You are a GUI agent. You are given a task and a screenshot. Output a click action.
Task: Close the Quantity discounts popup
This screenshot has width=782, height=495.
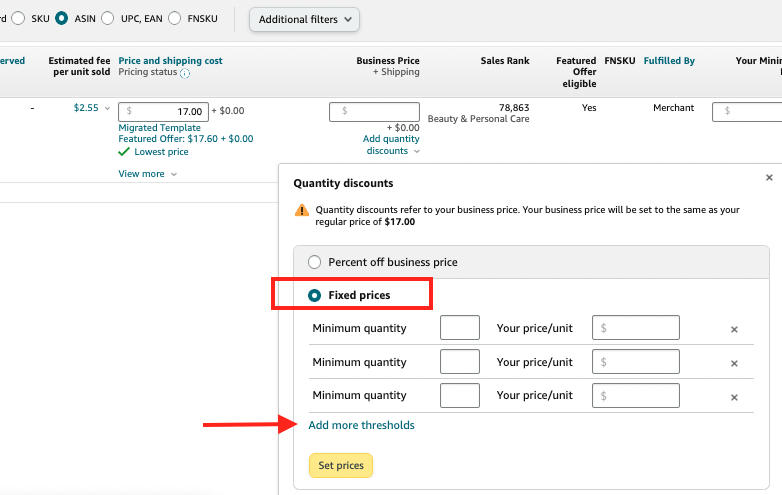click(769, 178)
